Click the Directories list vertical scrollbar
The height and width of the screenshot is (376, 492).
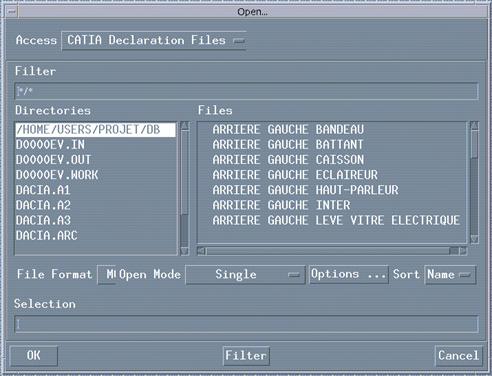tap(185, 189)
